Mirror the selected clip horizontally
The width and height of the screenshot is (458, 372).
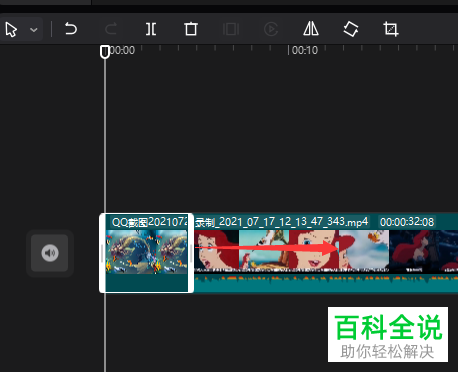click(311, 29)
